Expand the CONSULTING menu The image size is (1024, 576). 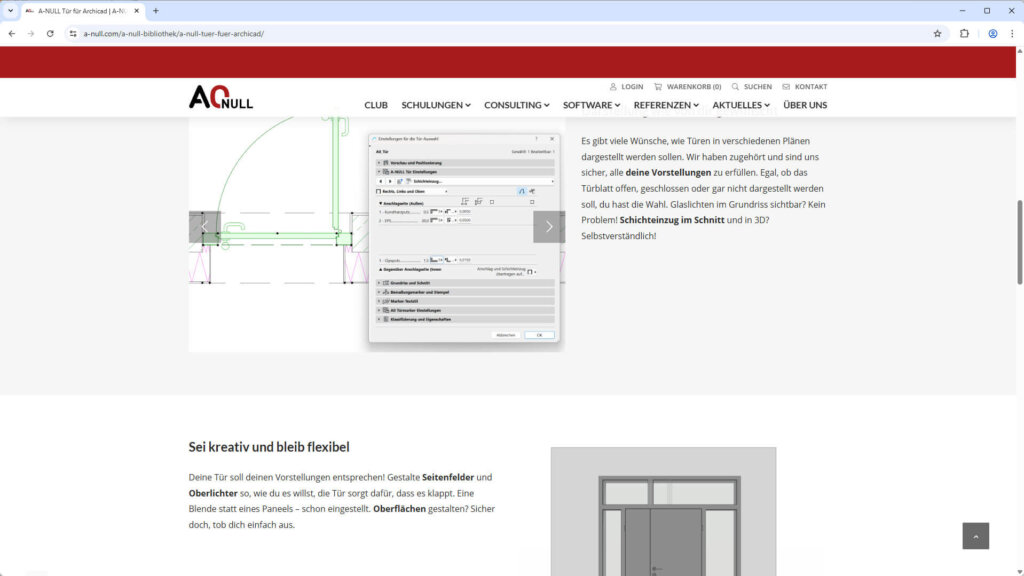pyautogui.click(x=517, y=104)
